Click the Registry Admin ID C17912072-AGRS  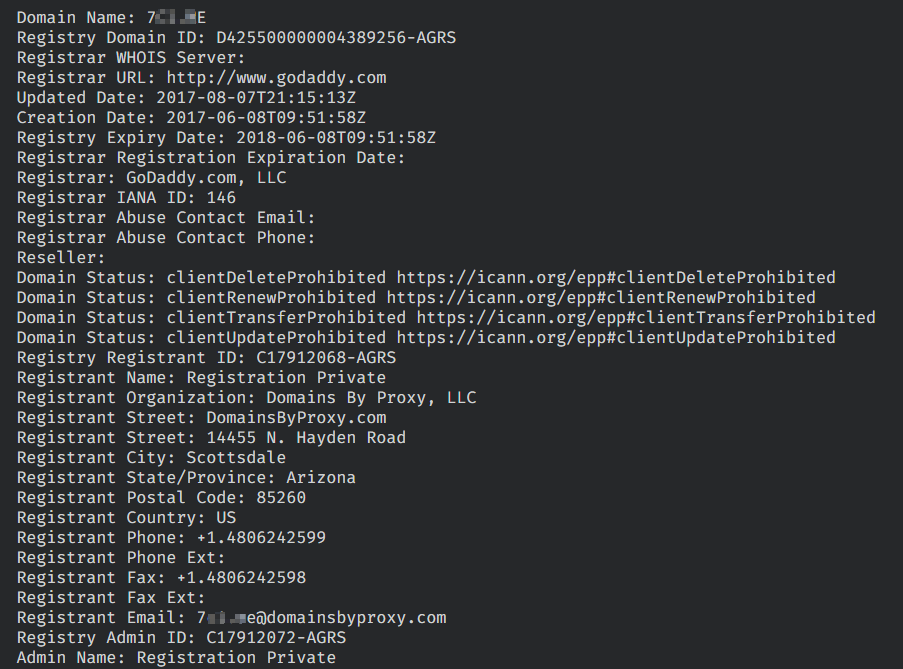[x=276, y=638]
